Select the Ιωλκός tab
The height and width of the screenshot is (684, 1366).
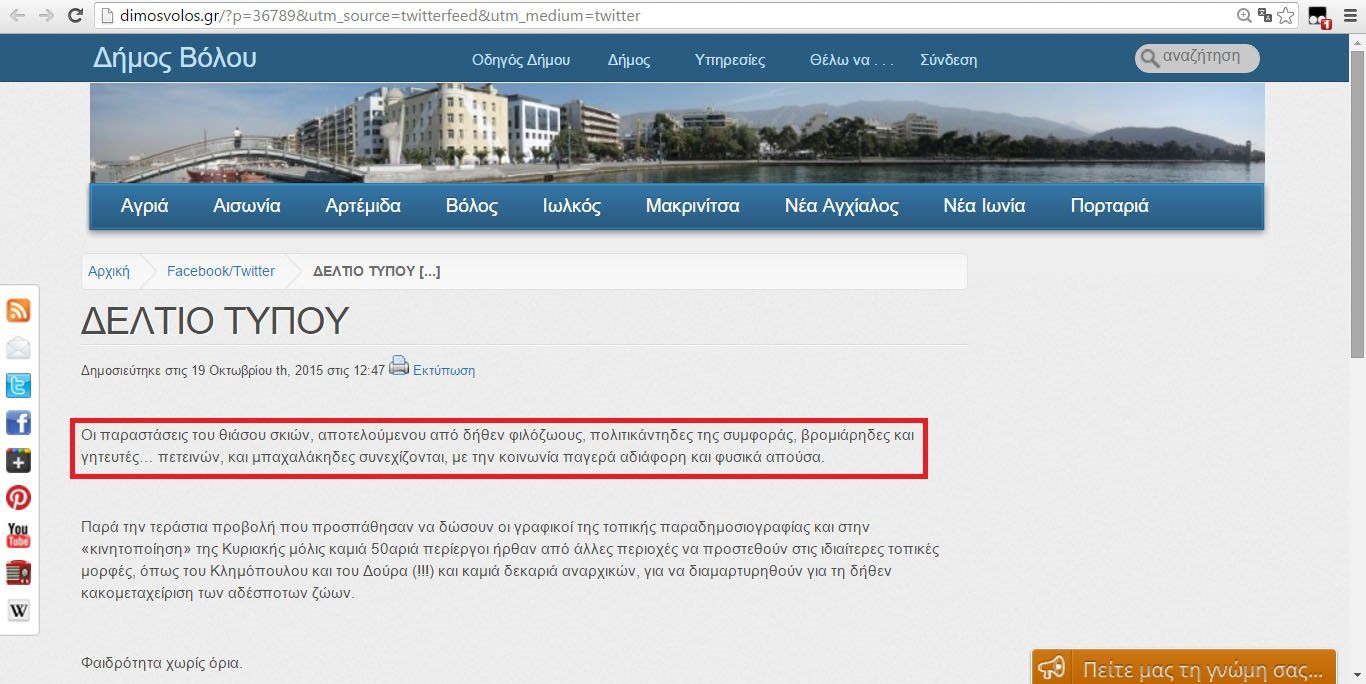point(572,206)
